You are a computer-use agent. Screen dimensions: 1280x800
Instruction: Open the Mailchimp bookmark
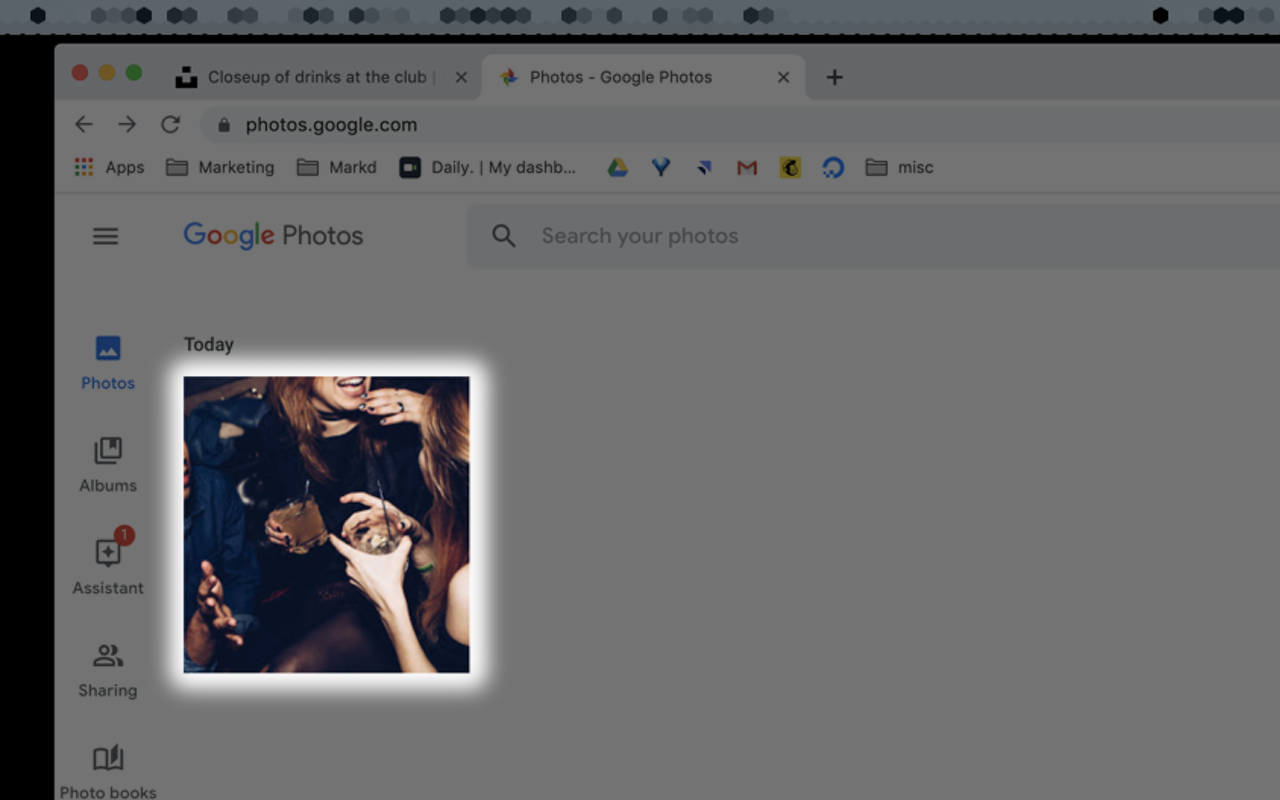[789, 167]
